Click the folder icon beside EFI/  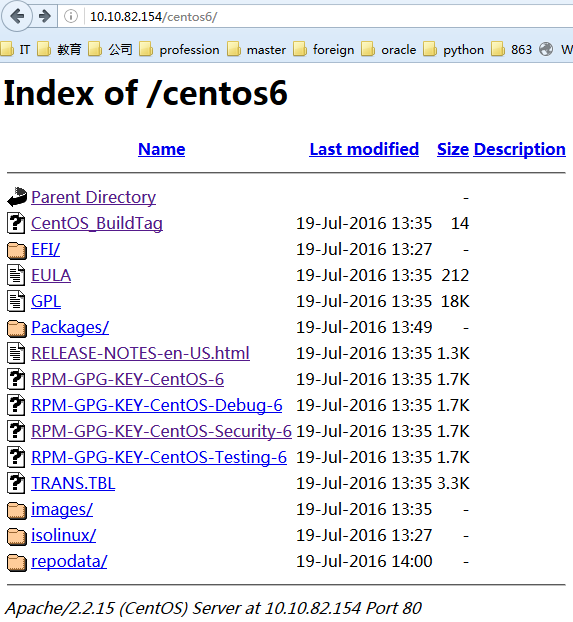point(17,250)
